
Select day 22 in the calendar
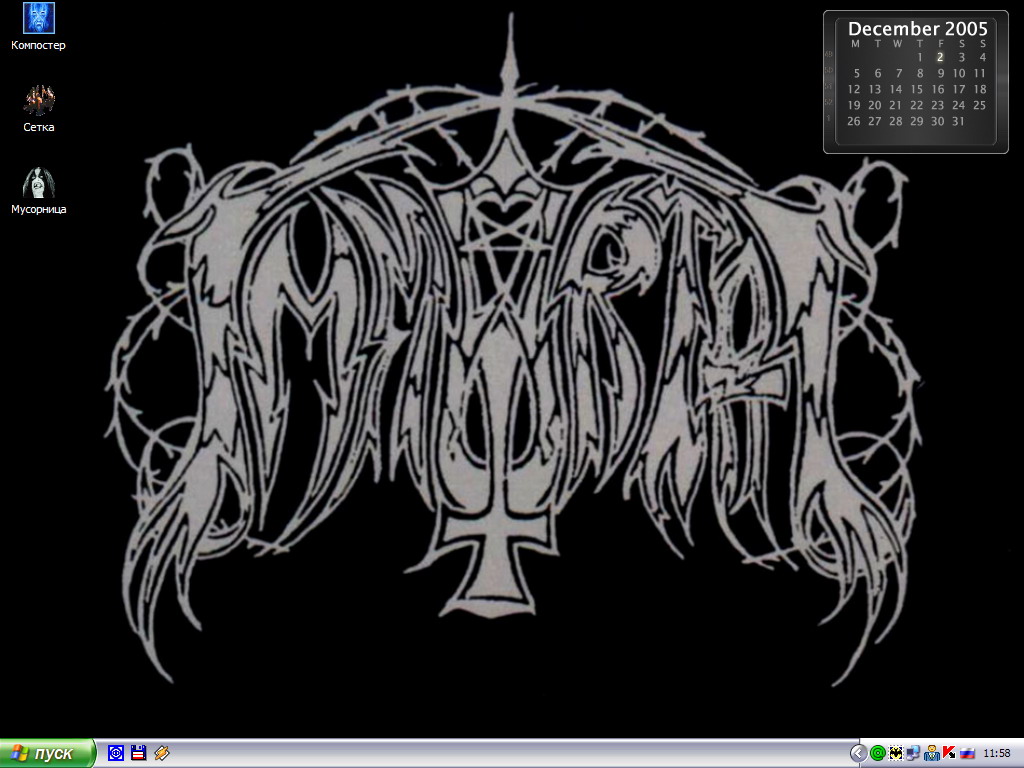click(x=917, y=105)
